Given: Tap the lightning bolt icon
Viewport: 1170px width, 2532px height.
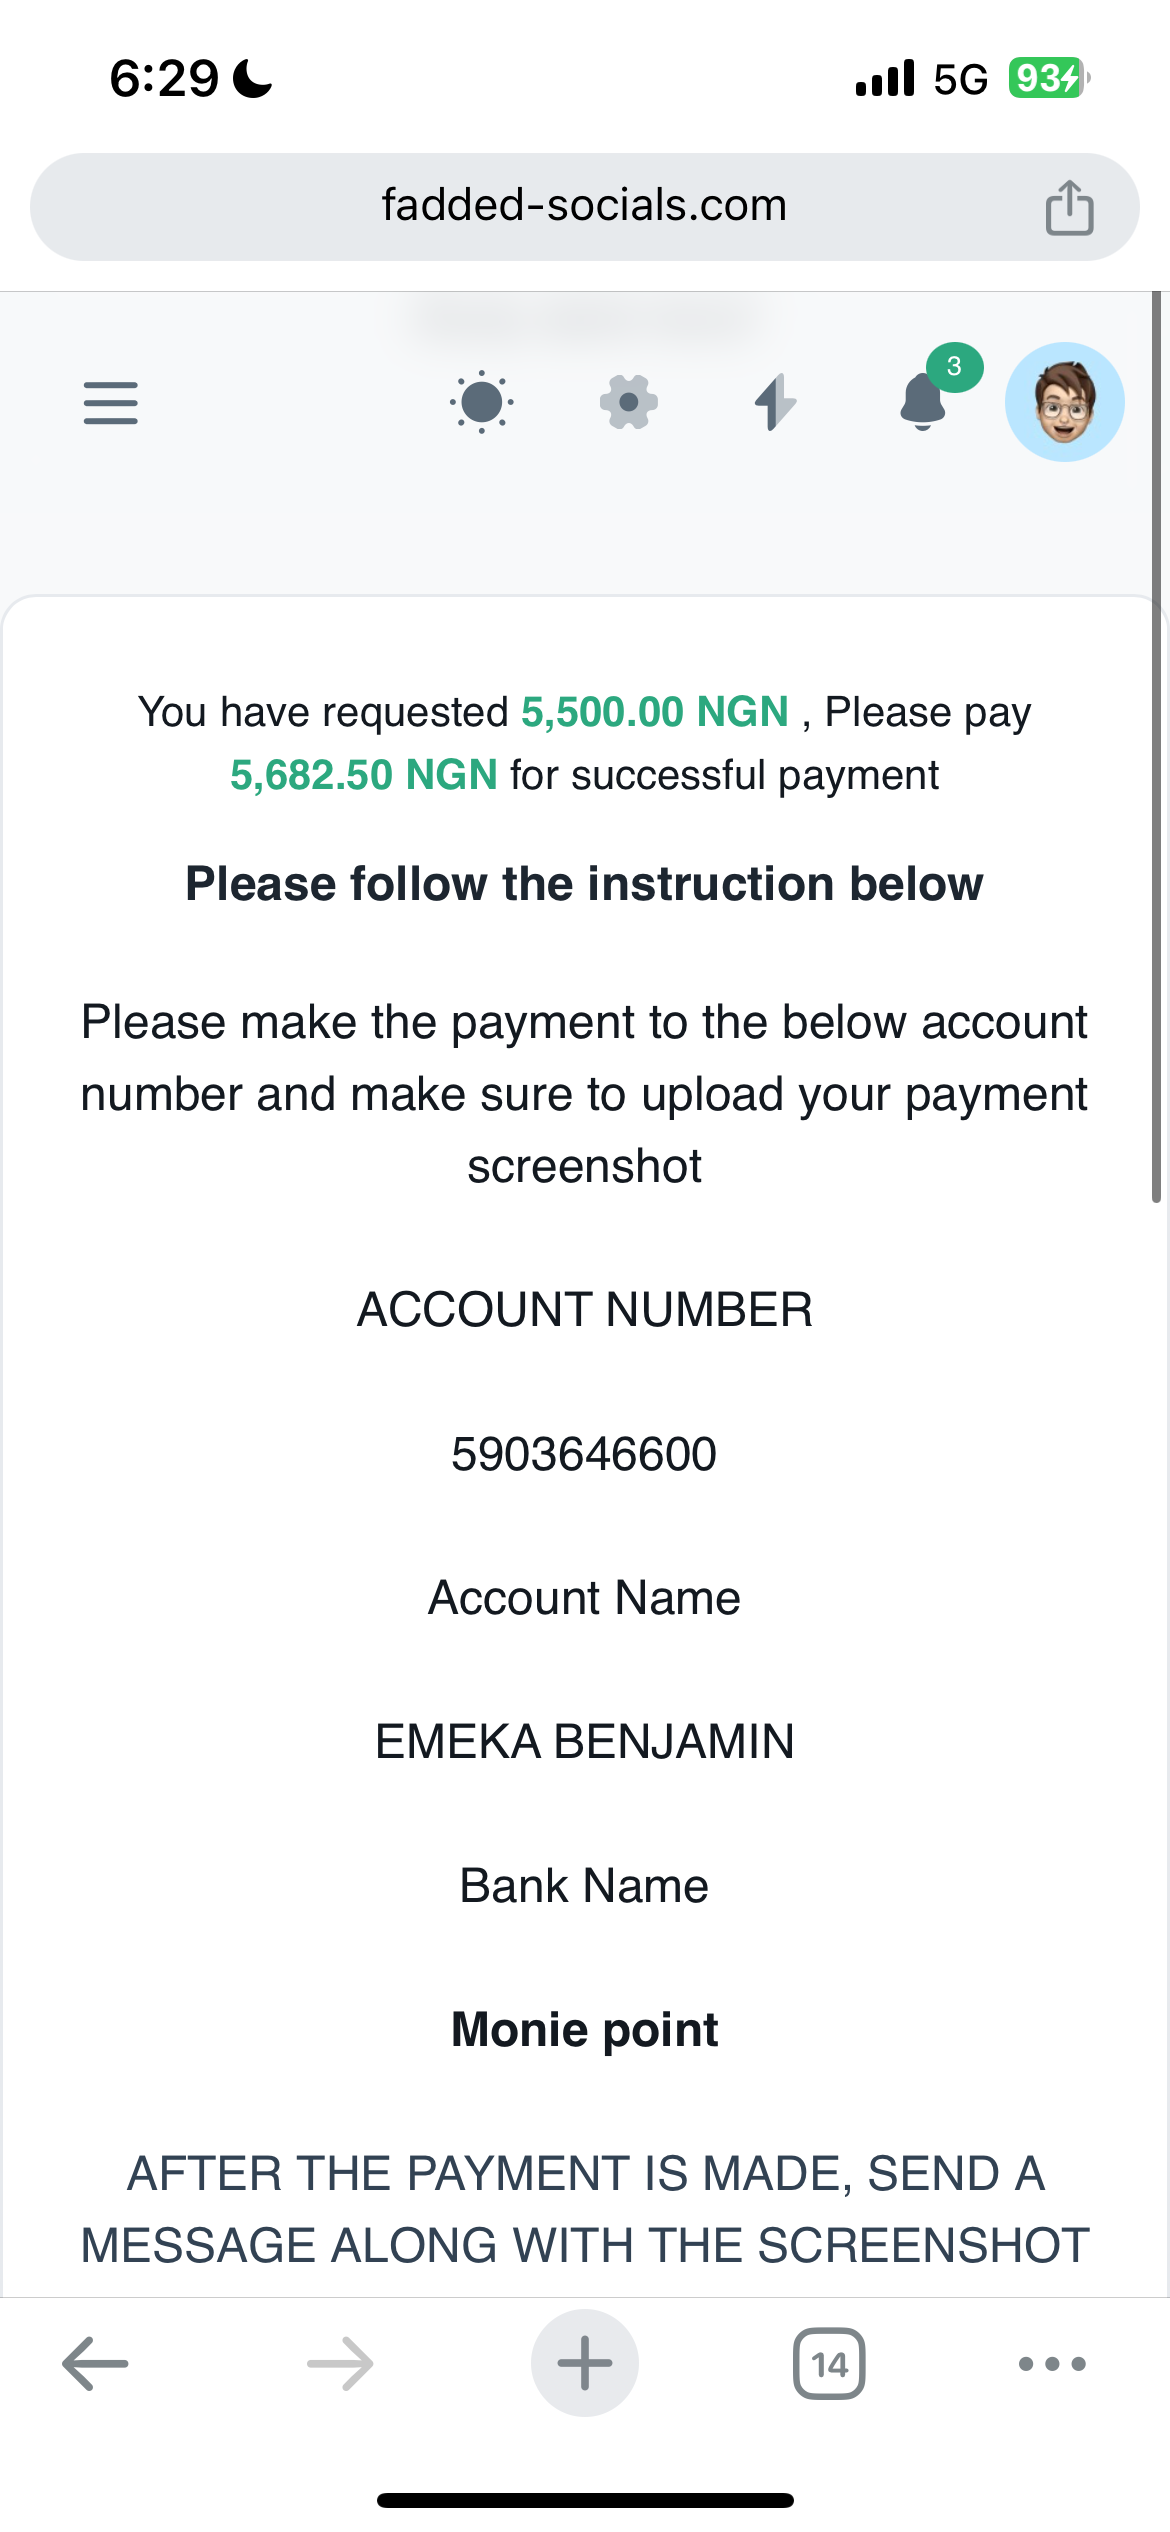Looking at the screenshot, I should 775,402.
